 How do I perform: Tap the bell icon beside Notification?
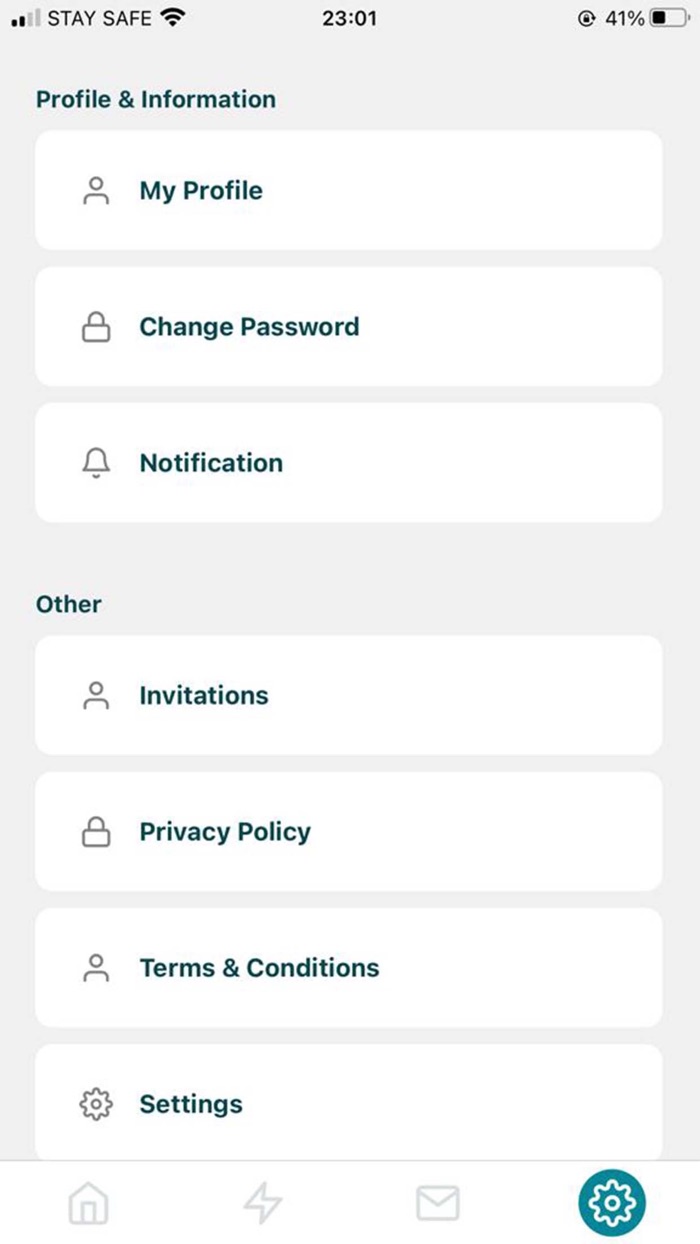(x=96, y=462)
